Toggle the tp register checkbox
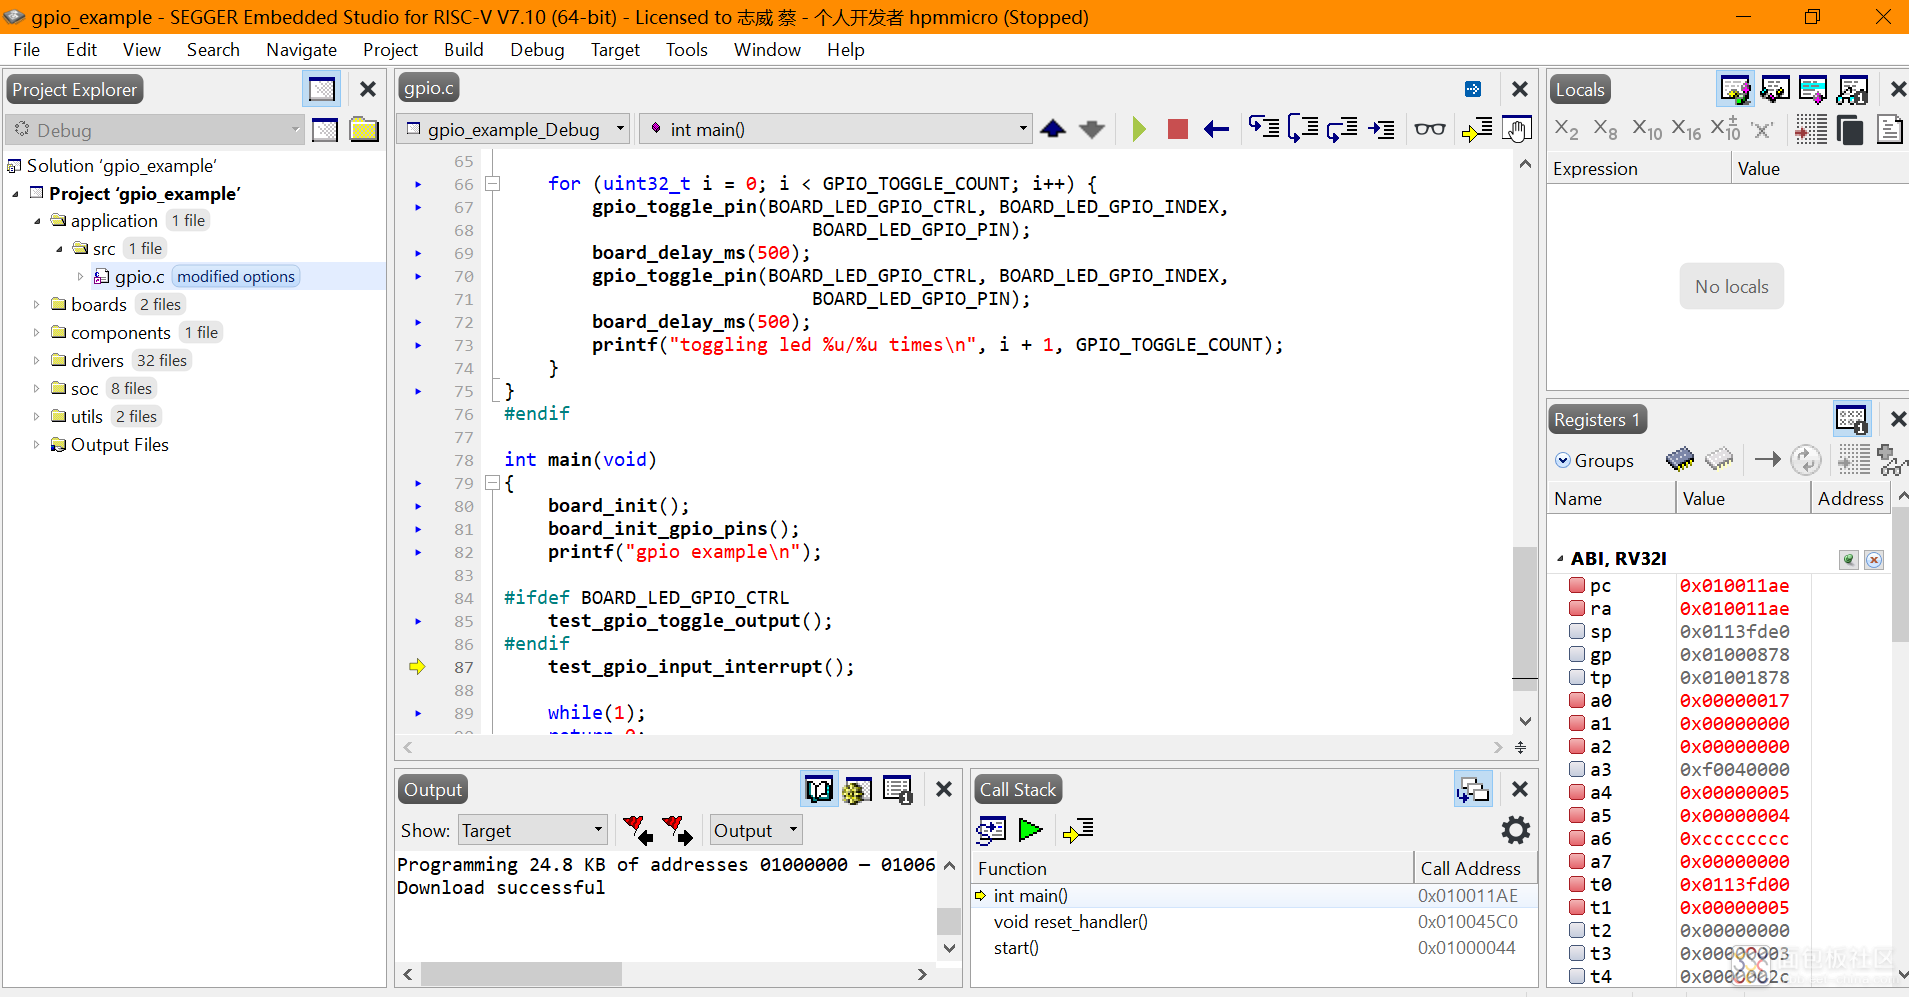Screen dimensions: 1909x997 (1577, 677)
